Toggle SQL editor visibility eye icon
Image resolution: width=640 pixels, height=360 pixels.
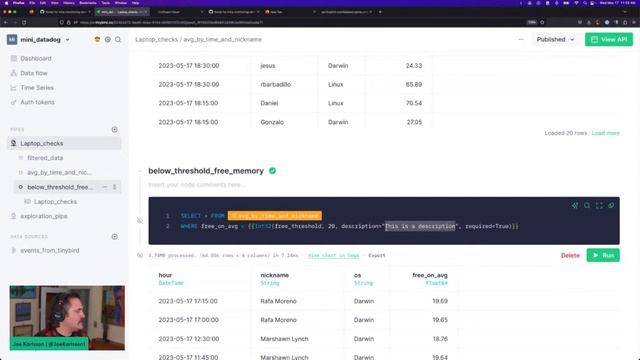140,221
